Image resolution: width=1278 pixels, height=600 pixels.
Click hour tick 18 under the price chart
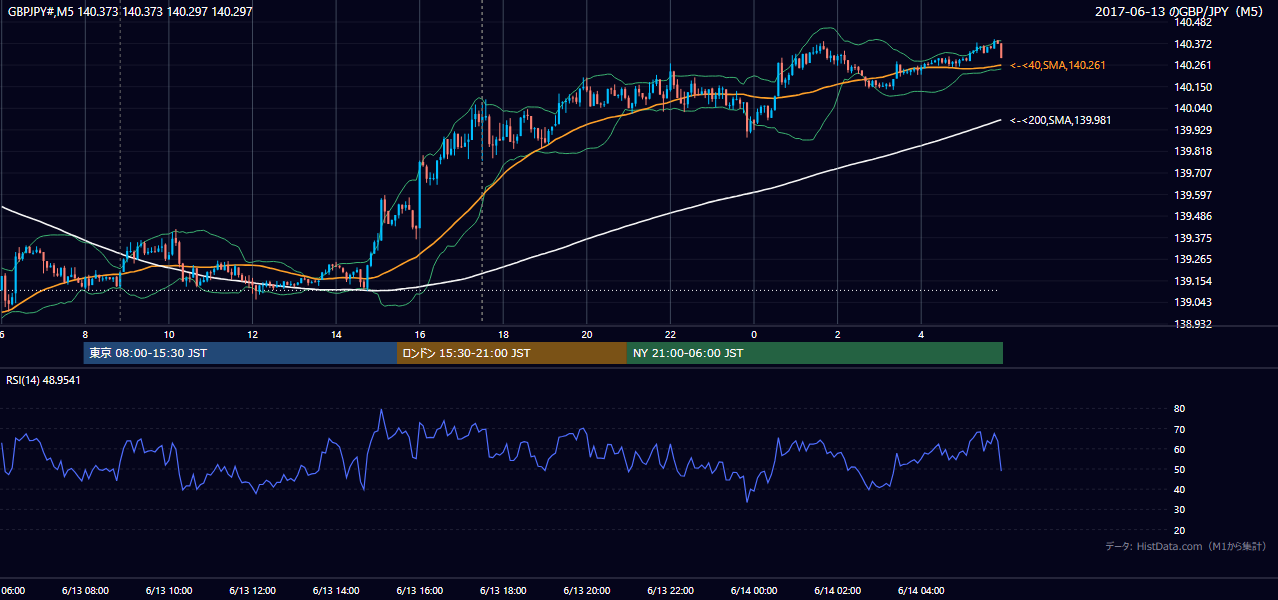(503, 334)
